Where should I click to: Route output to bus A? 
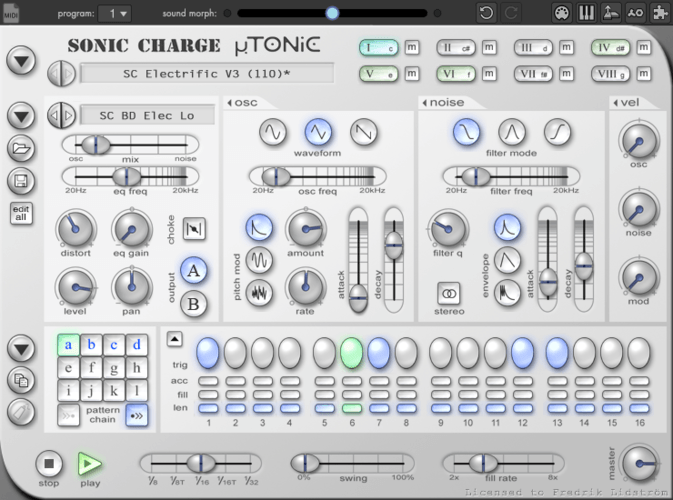[x=194, y=271]
